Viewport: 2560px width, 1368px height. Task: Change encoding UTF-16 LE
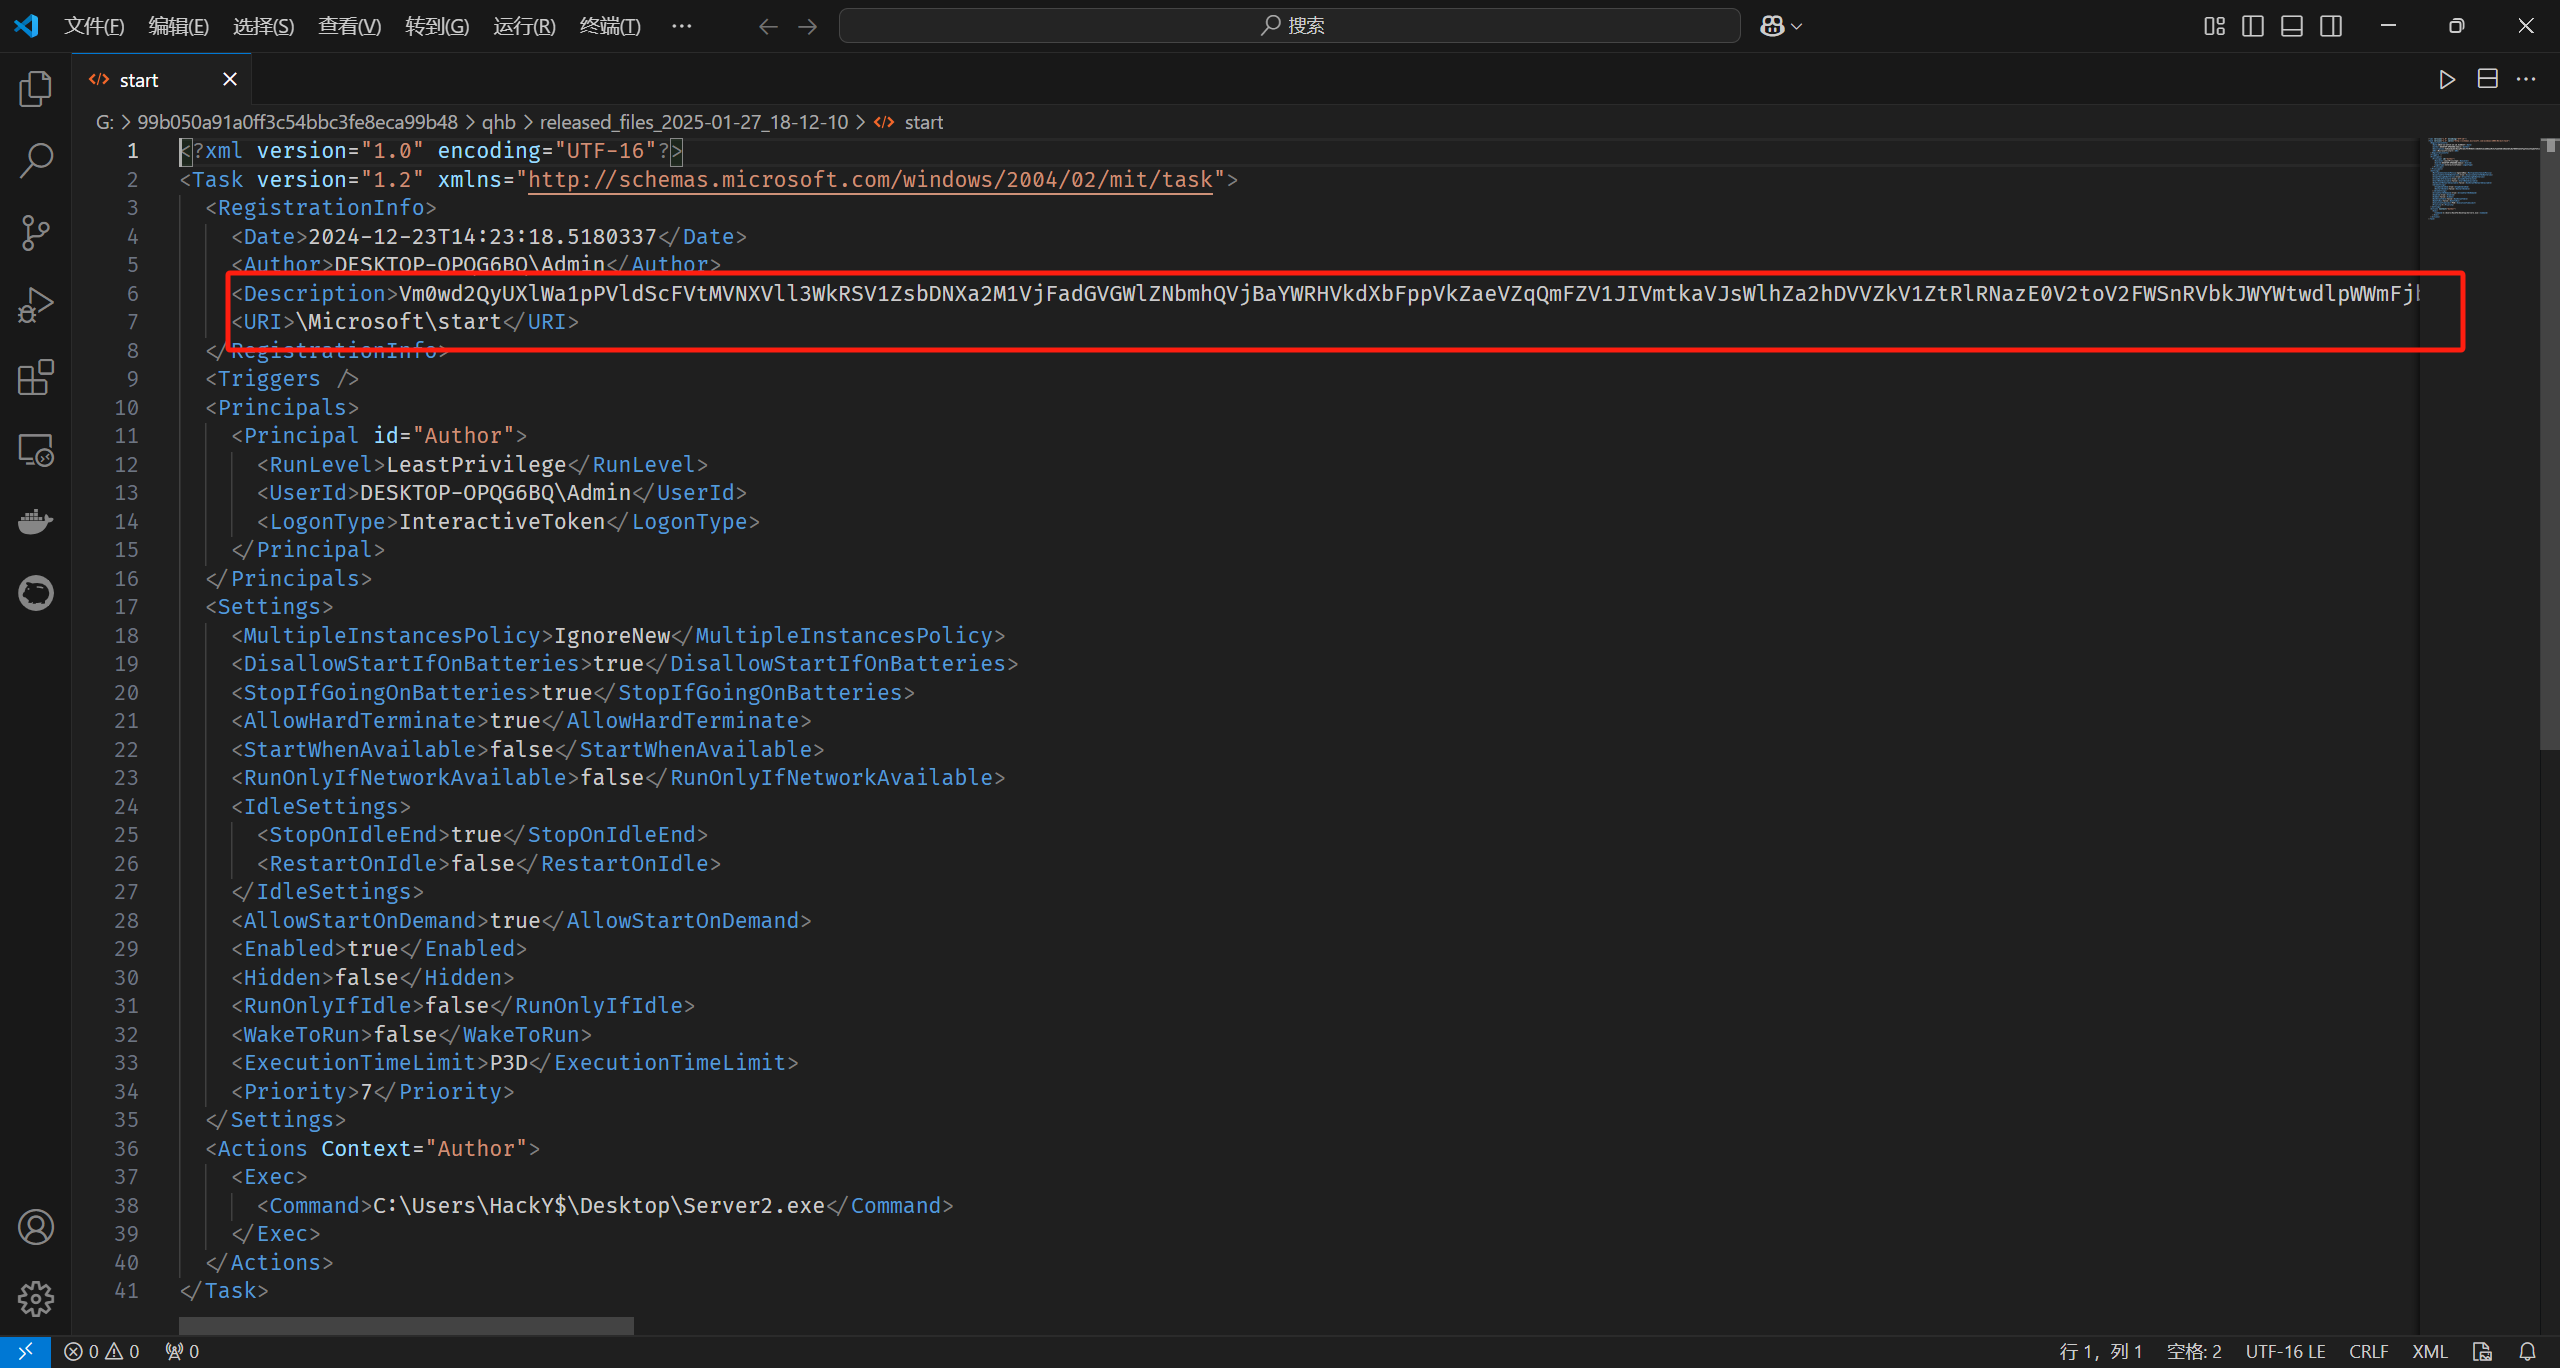tap(2285, 1352)
